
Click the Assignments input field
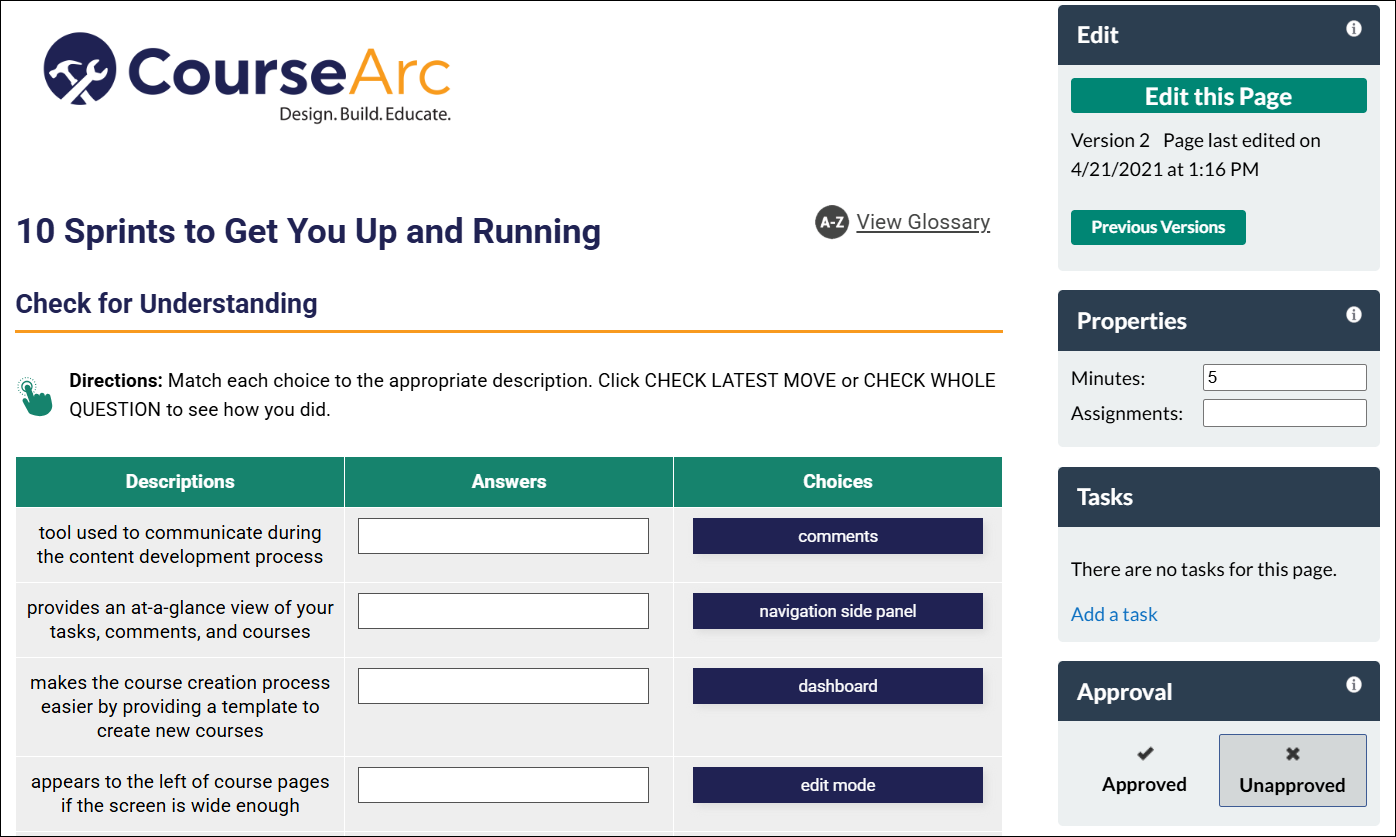(x=1284, y=412)
